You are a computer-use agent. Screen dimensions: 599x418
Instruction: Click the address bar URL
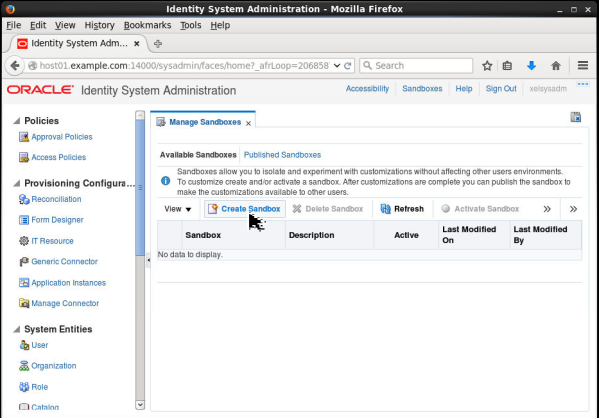(184, 66)
